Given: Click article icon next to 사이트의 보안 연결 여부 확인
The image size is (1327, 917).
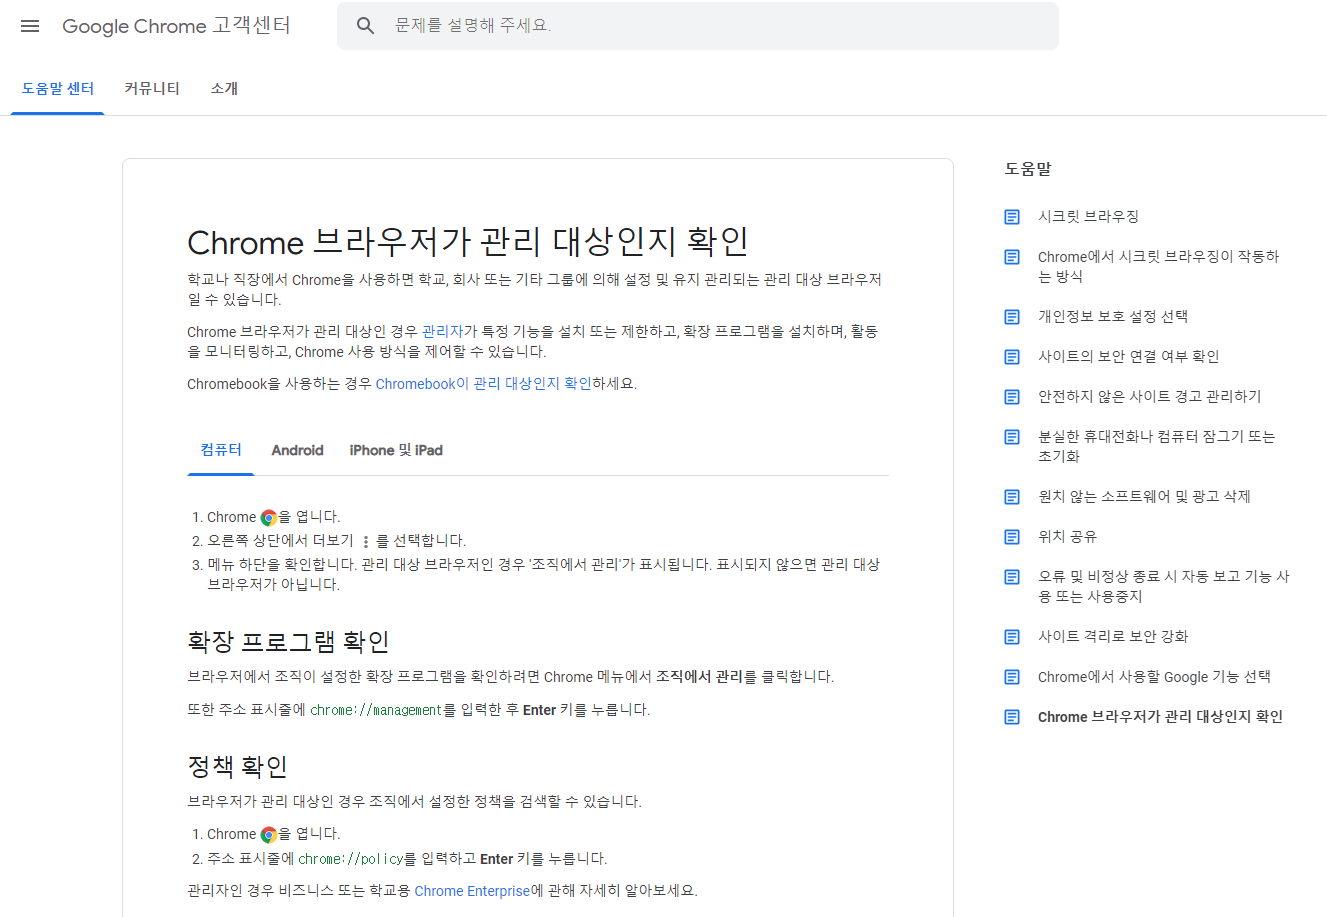Looking at the screenshot, I should (x=1012, y=357).
